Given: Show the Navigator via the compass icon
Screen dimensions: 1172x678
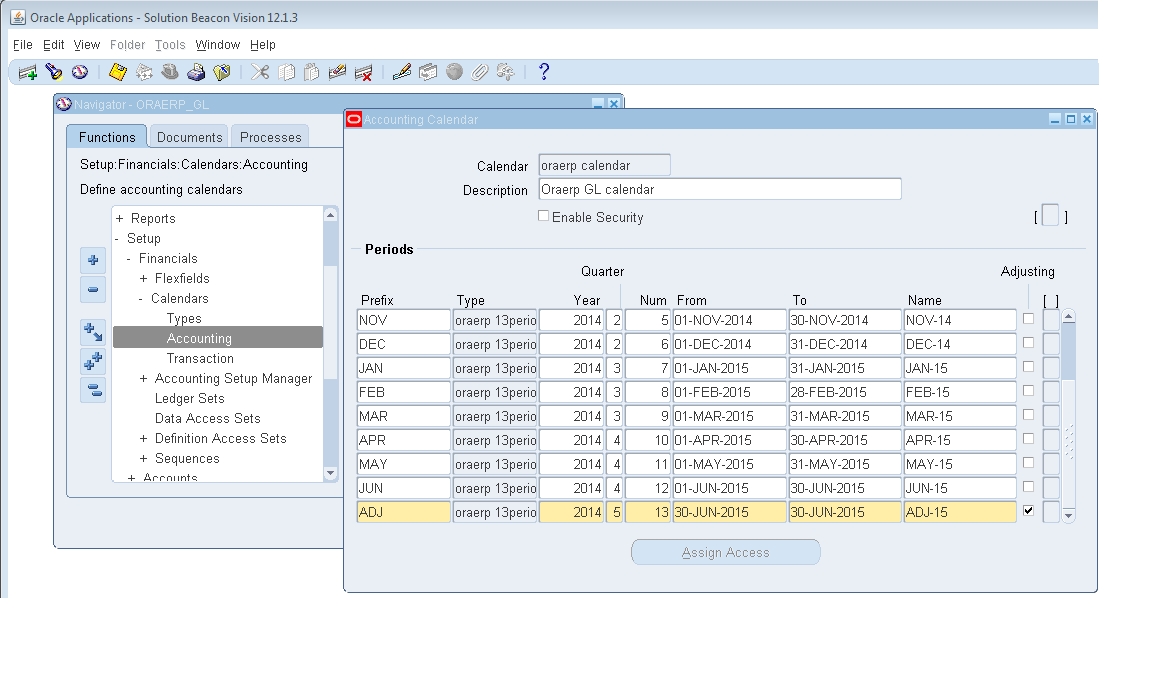Looking at the screenshot, I should (x=80, y=72).
